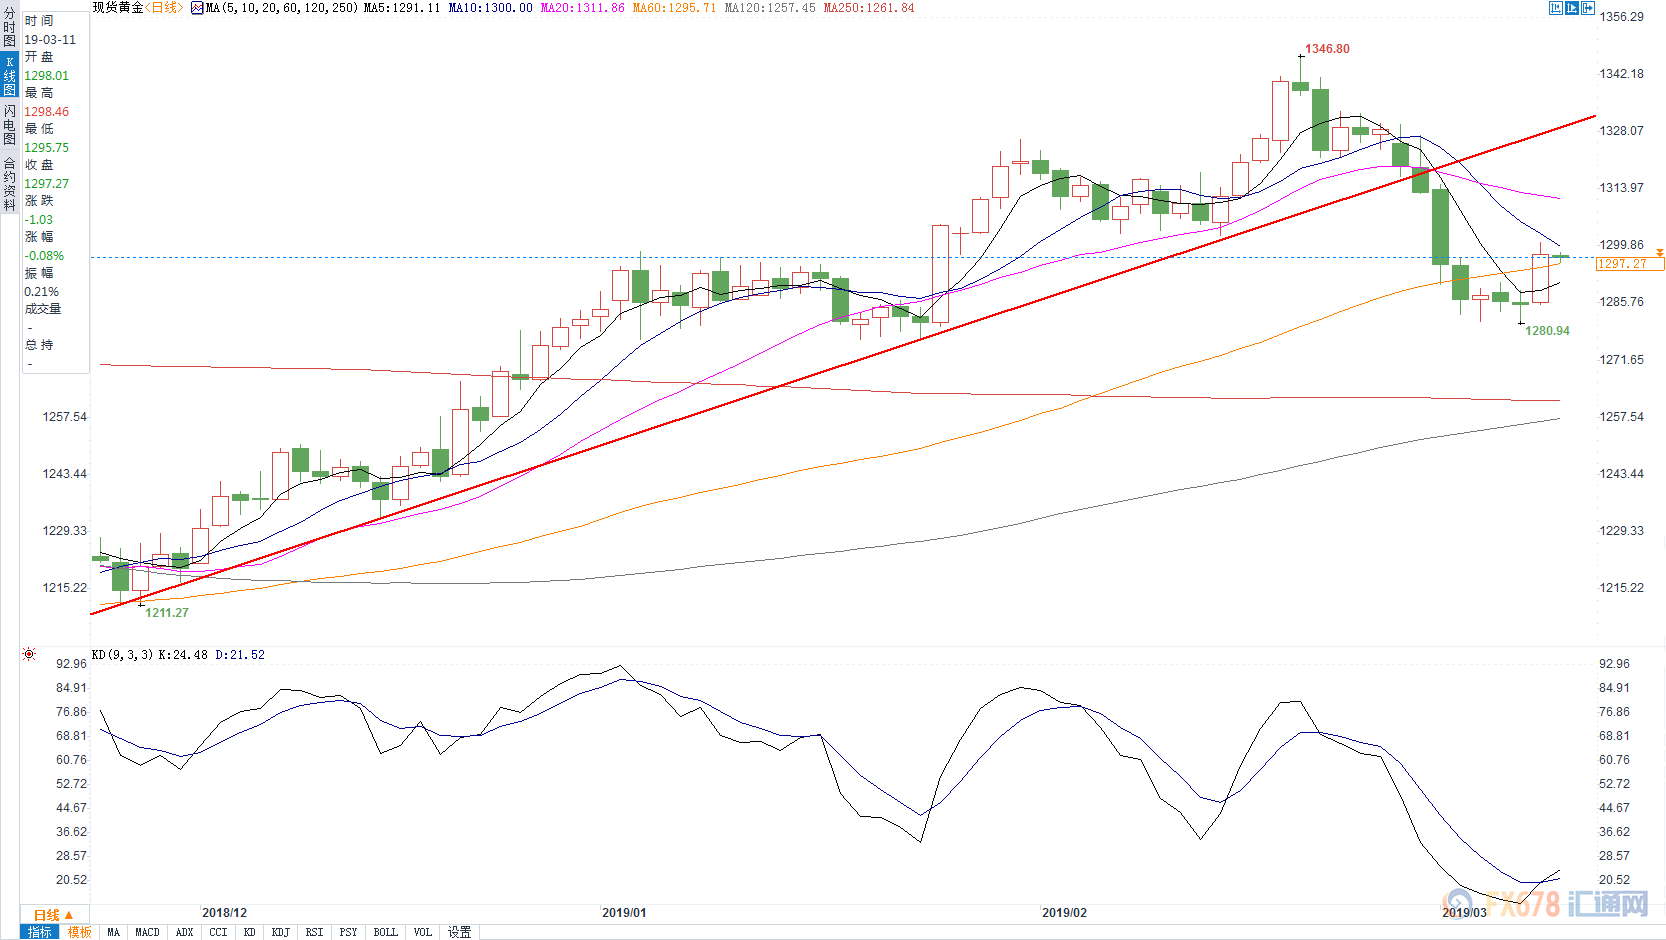Click the 2018/12 date axis label
1666x940 pixels.
224,913
